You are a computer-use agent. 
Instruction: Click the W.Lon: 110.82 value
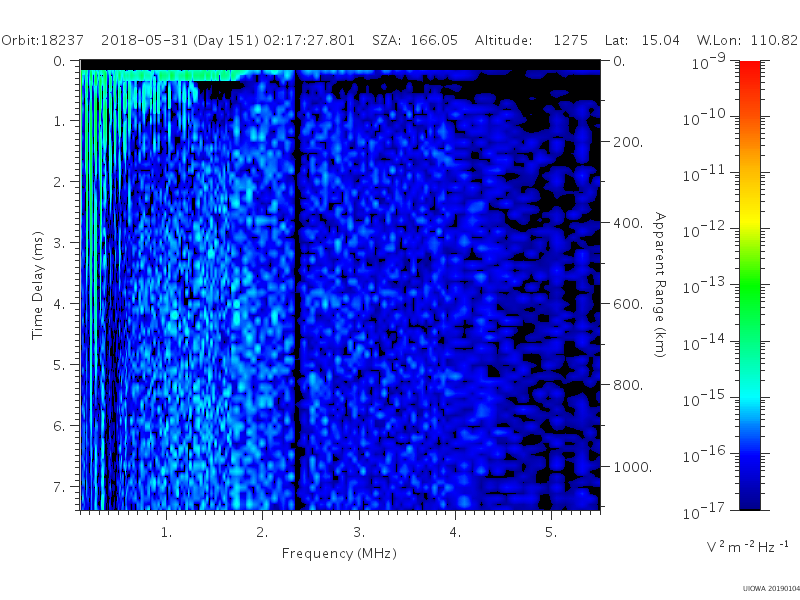747,40
